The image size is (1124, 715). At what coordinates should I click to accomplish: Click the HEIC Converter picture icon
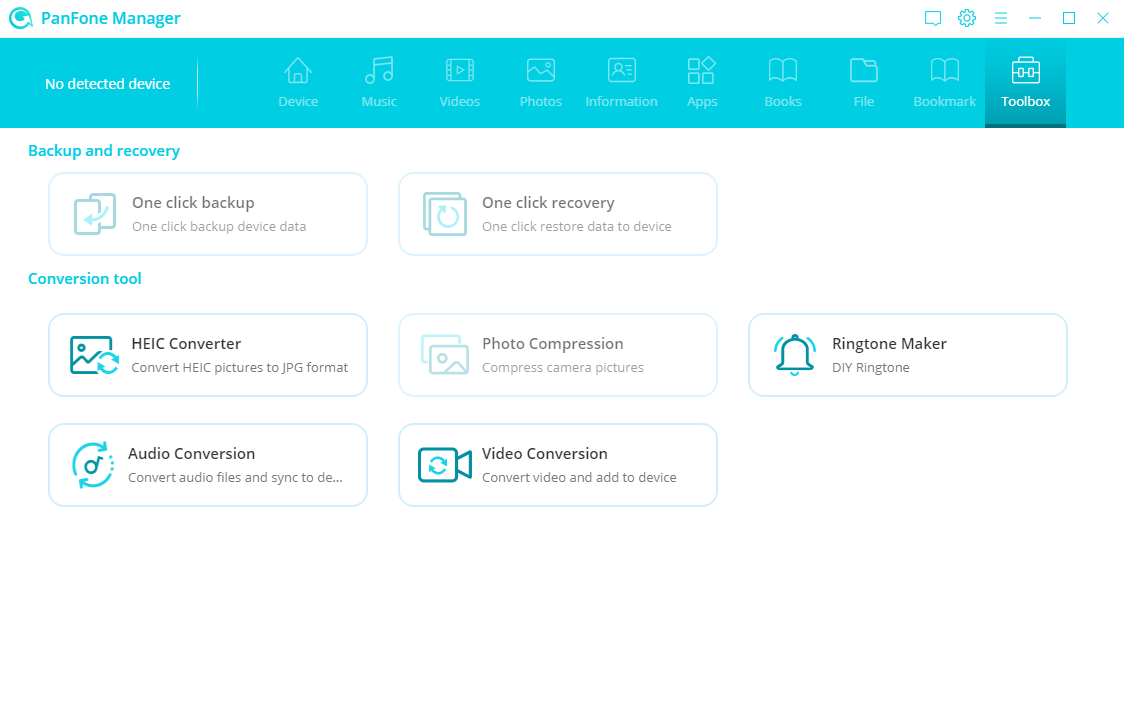[x=95, y=355]
